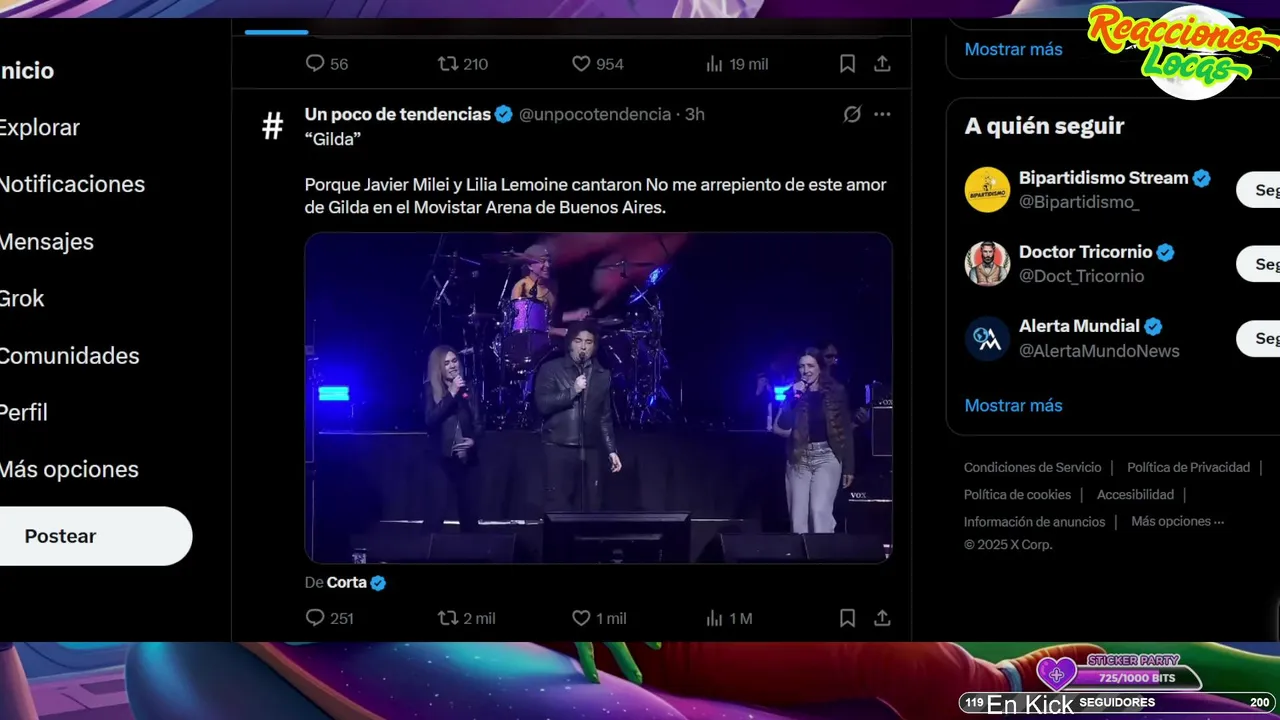
Task: Bookmark the post above the Gilda tweet
Action: [x=847, y=64]
